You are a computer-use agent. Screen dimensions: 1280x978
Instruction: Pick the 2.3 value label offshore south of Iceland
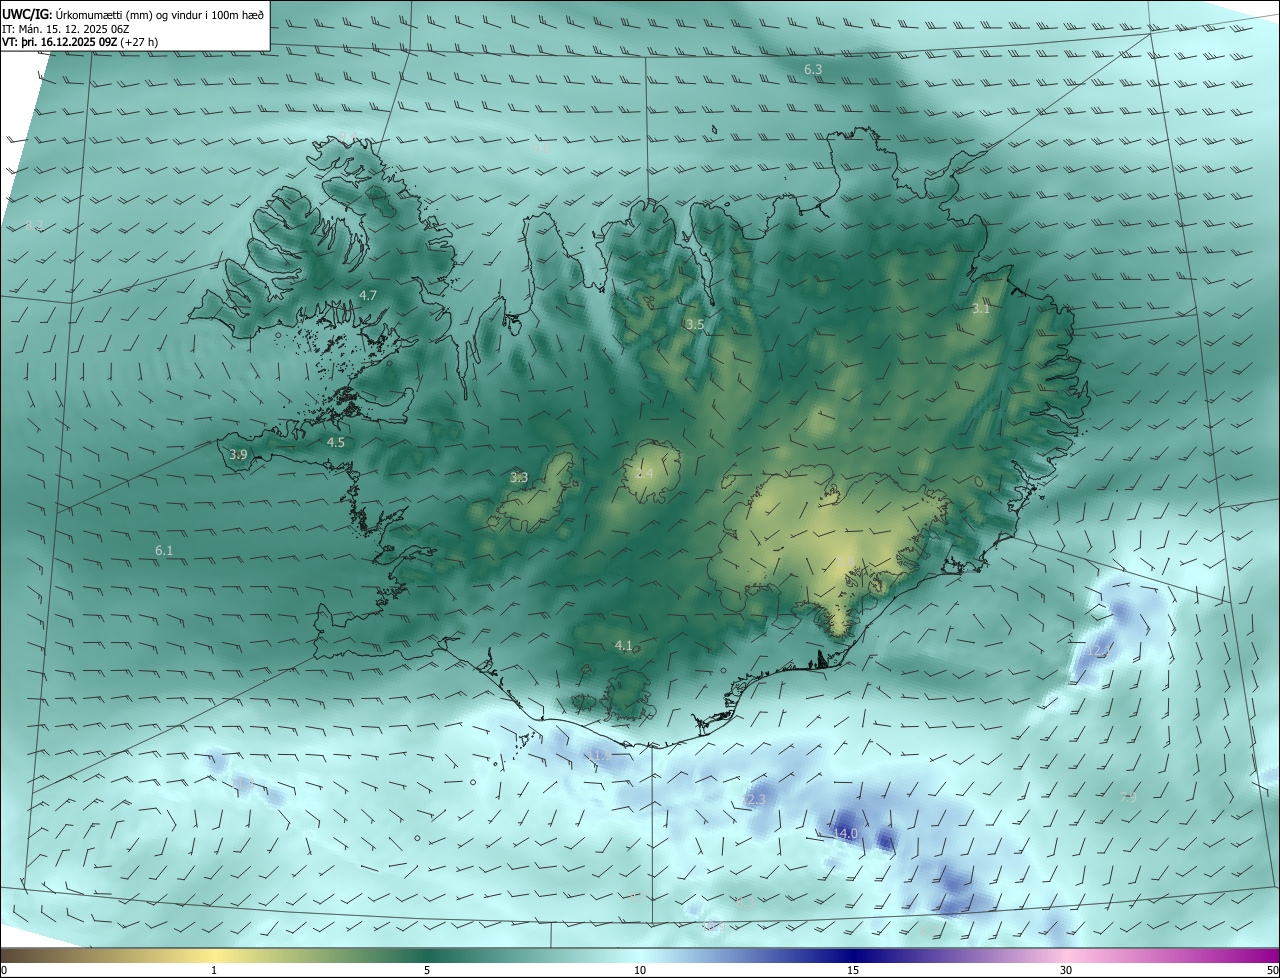(x=756, y=799)
